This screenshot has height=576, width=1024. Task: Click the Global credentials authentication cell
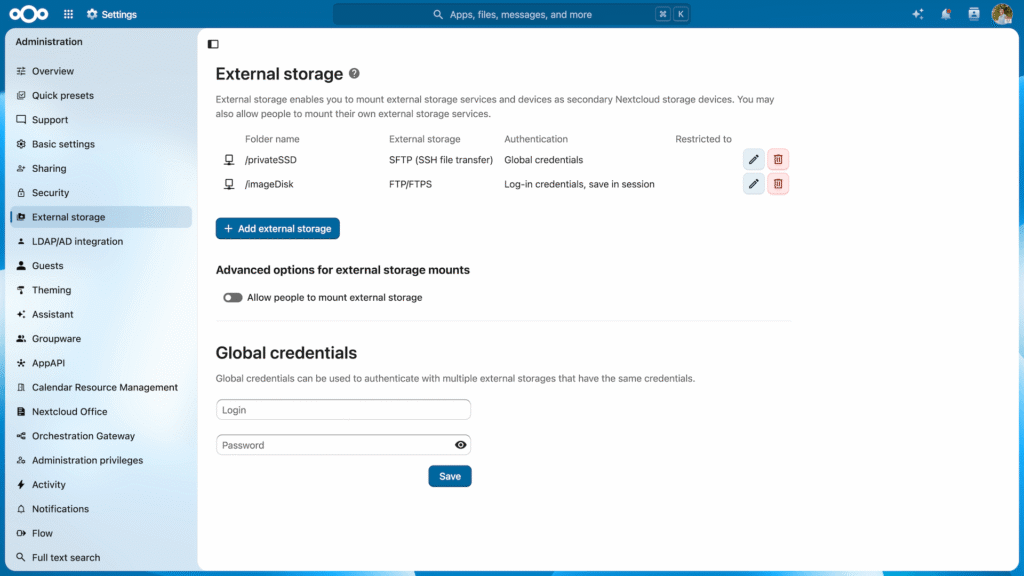(x=543, y=160)
